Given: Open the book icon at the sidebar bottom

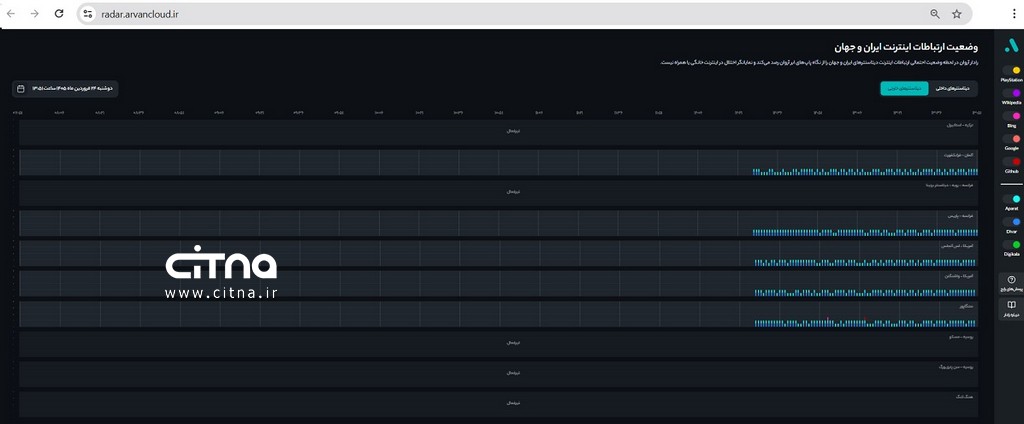Looking at the screenshot, I should tap(1011, 305).
